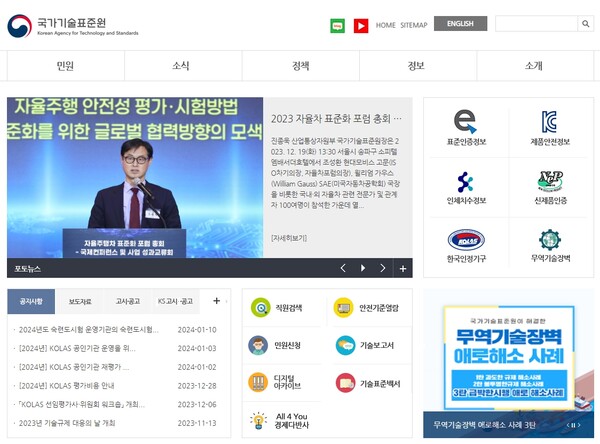Click 자세히보기 link under news article

[x=289, y=238]
